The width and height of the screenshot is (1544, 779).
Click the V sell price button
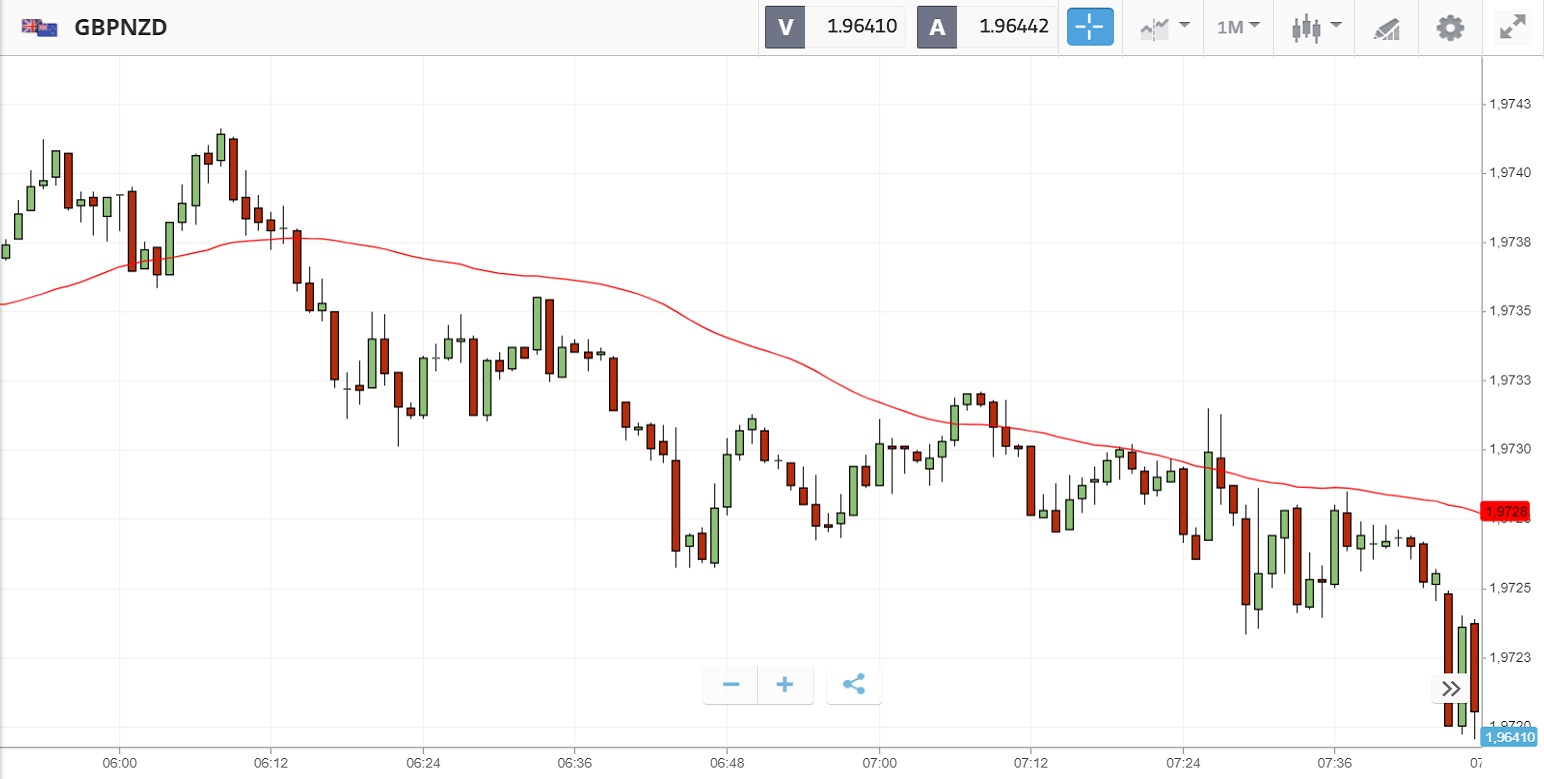coord(835,27)
